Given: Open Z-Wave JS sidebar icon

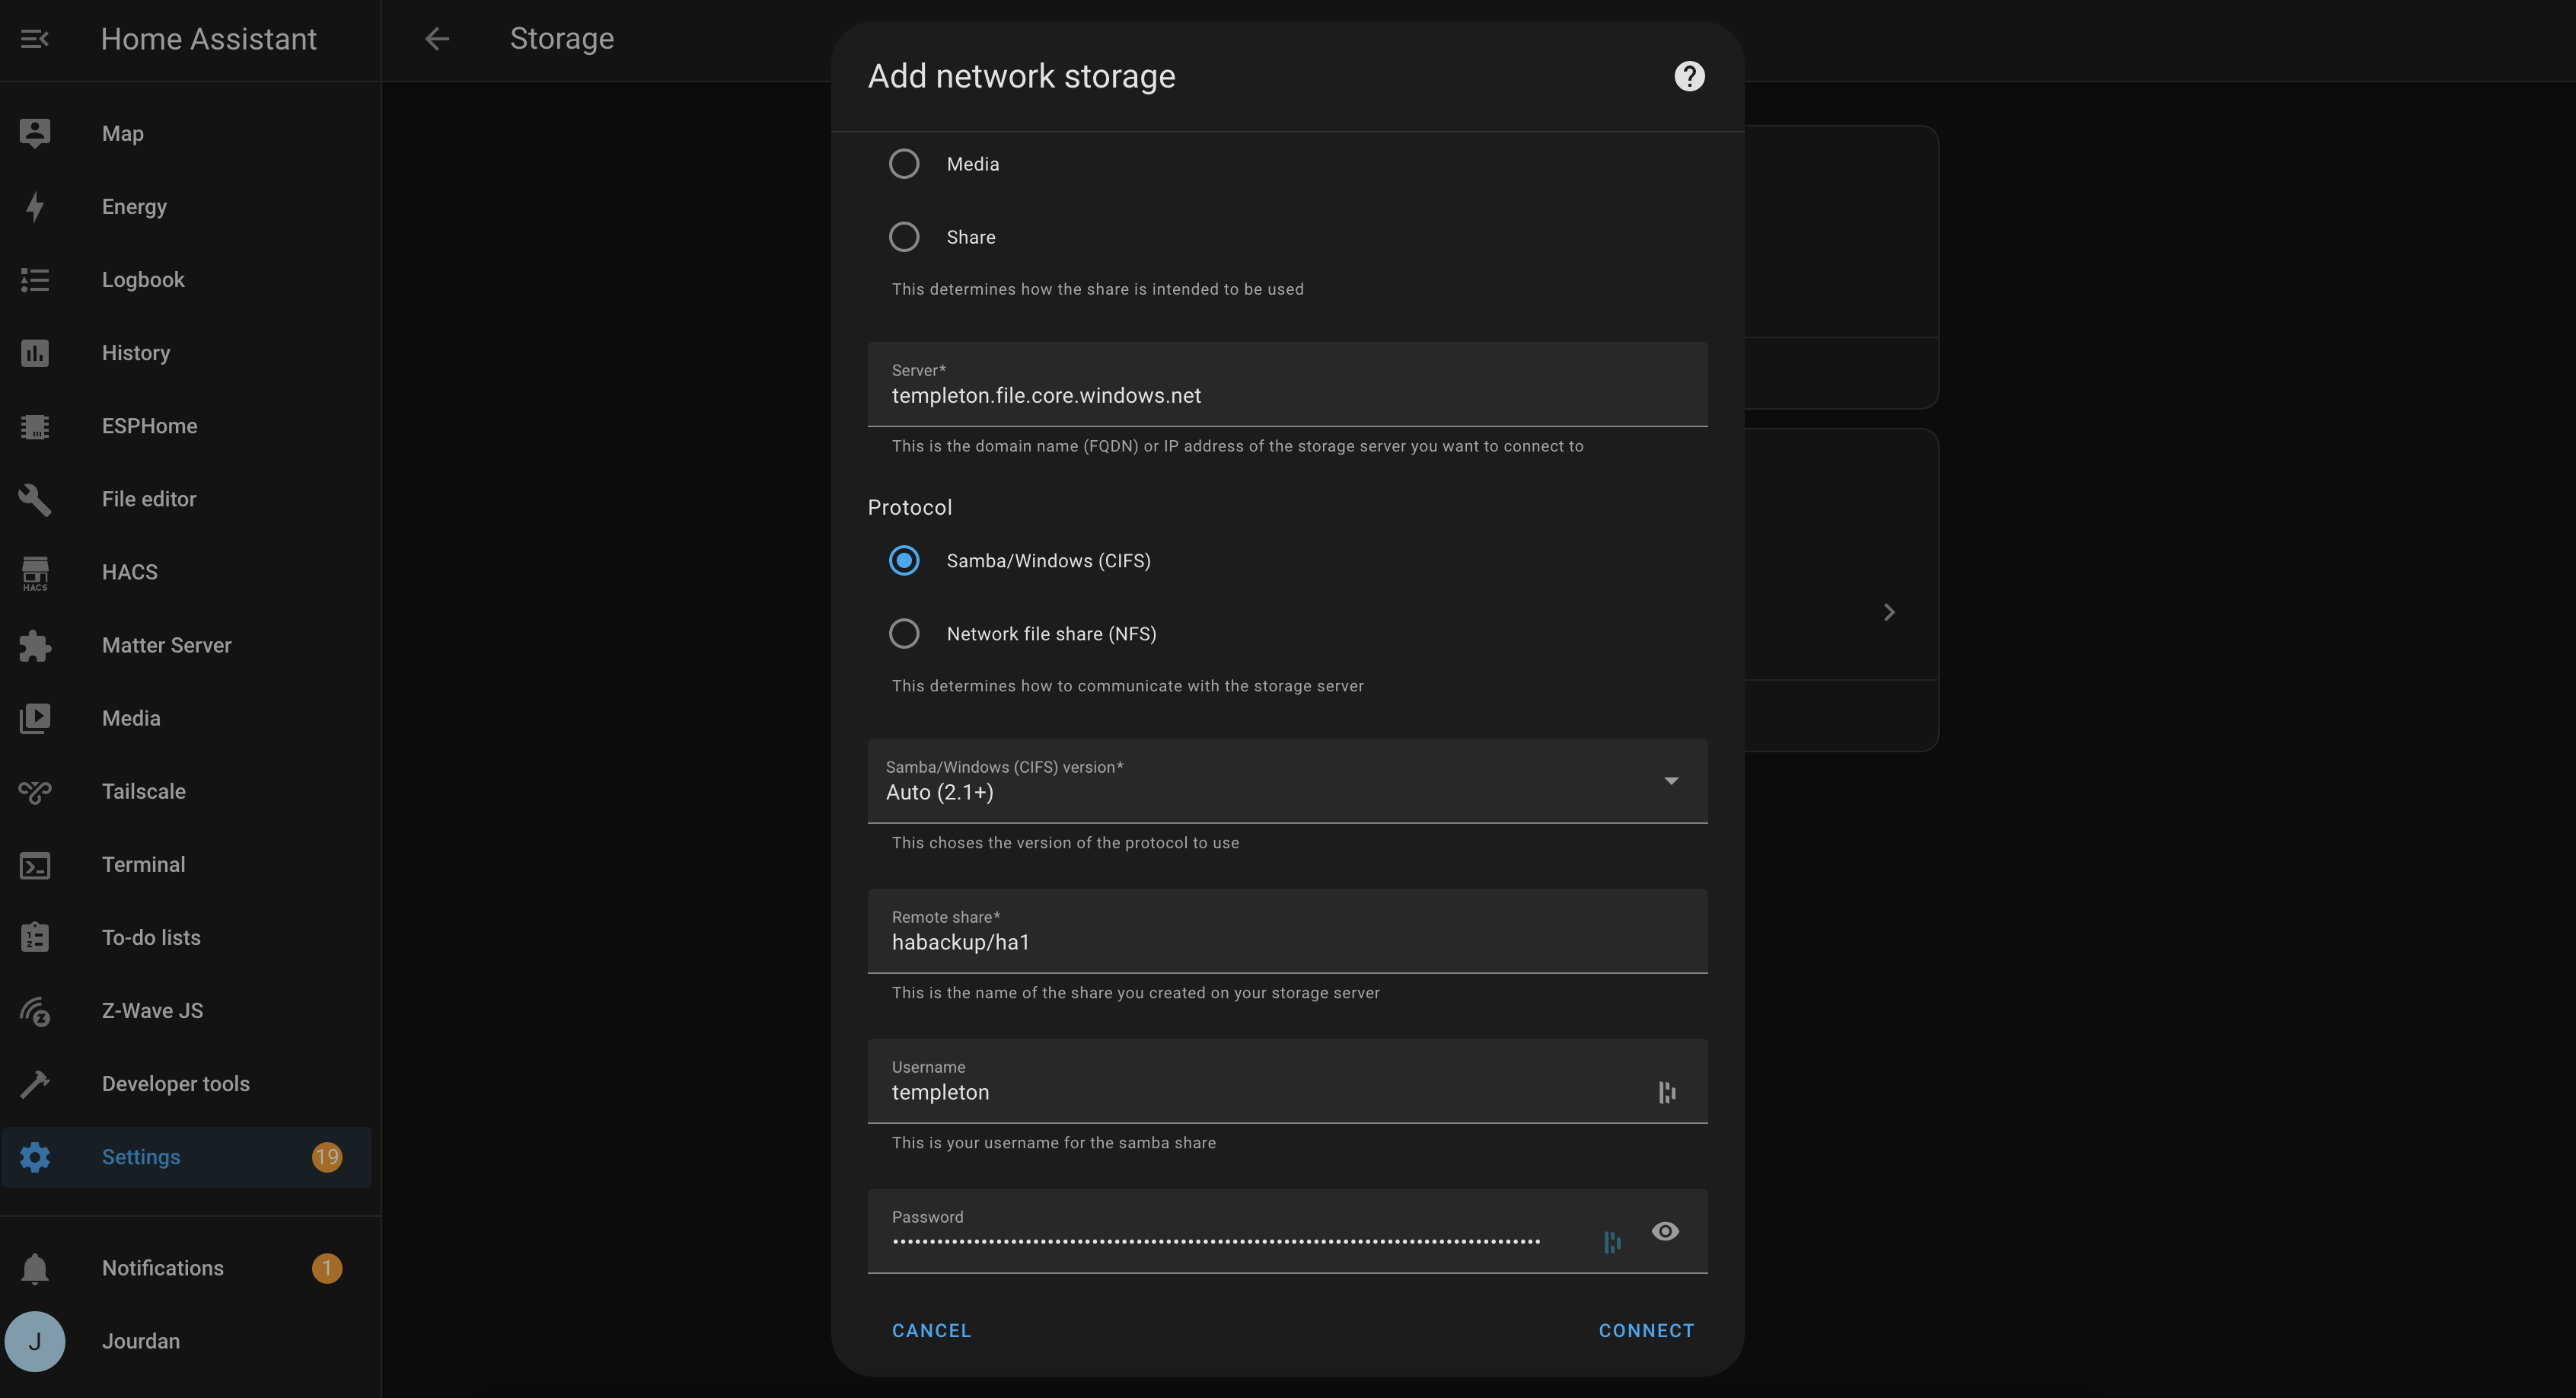Looking at the screenshot, I should click(x=35, y=1011).
